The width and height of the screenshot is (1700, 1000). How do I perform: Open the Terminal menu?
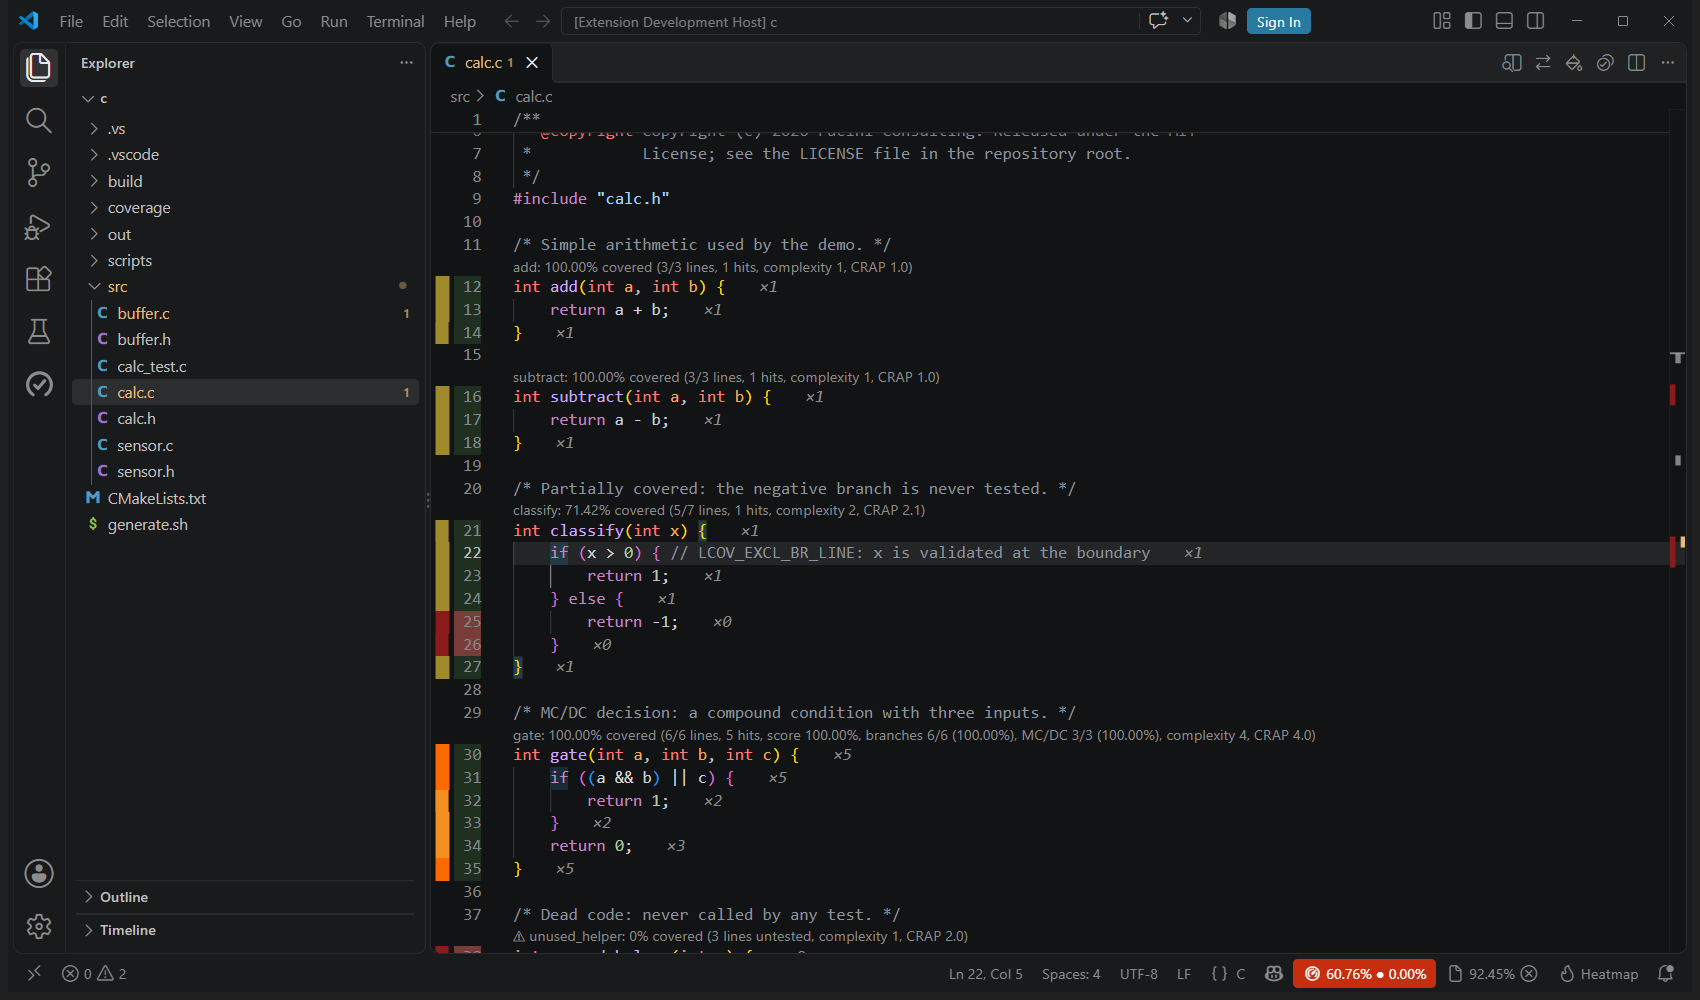(395, 21)
